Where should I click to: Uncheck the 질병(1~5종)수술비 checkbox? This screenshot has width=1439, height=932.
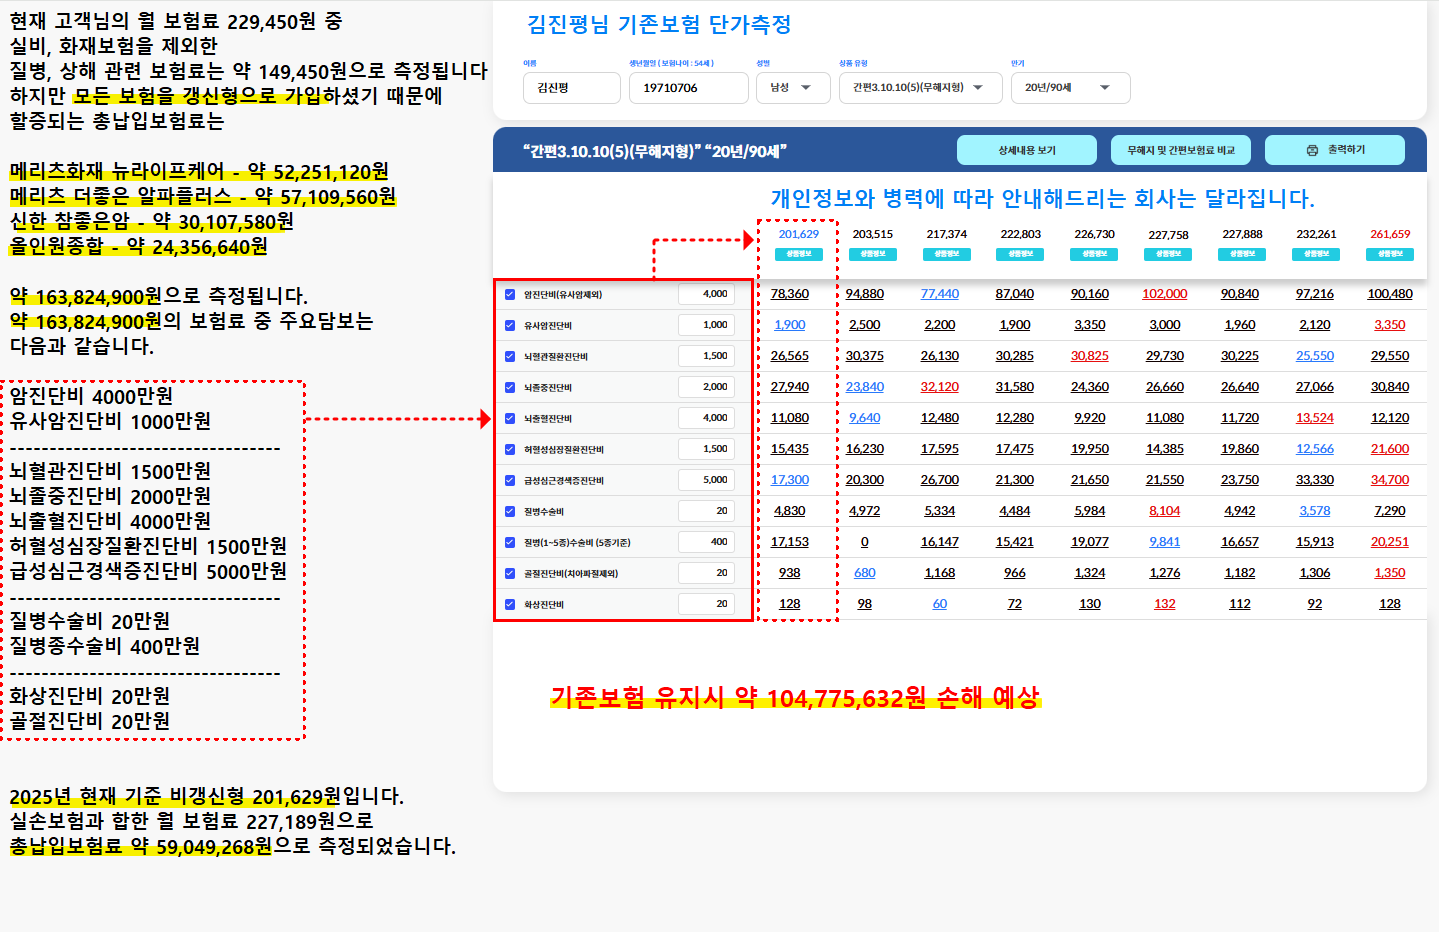coord(510,542)
